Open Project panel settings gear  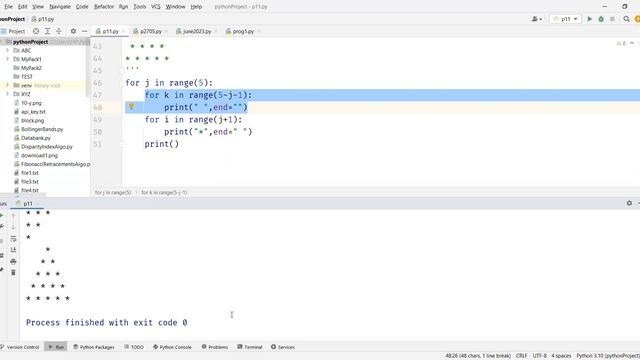point(73,31)
